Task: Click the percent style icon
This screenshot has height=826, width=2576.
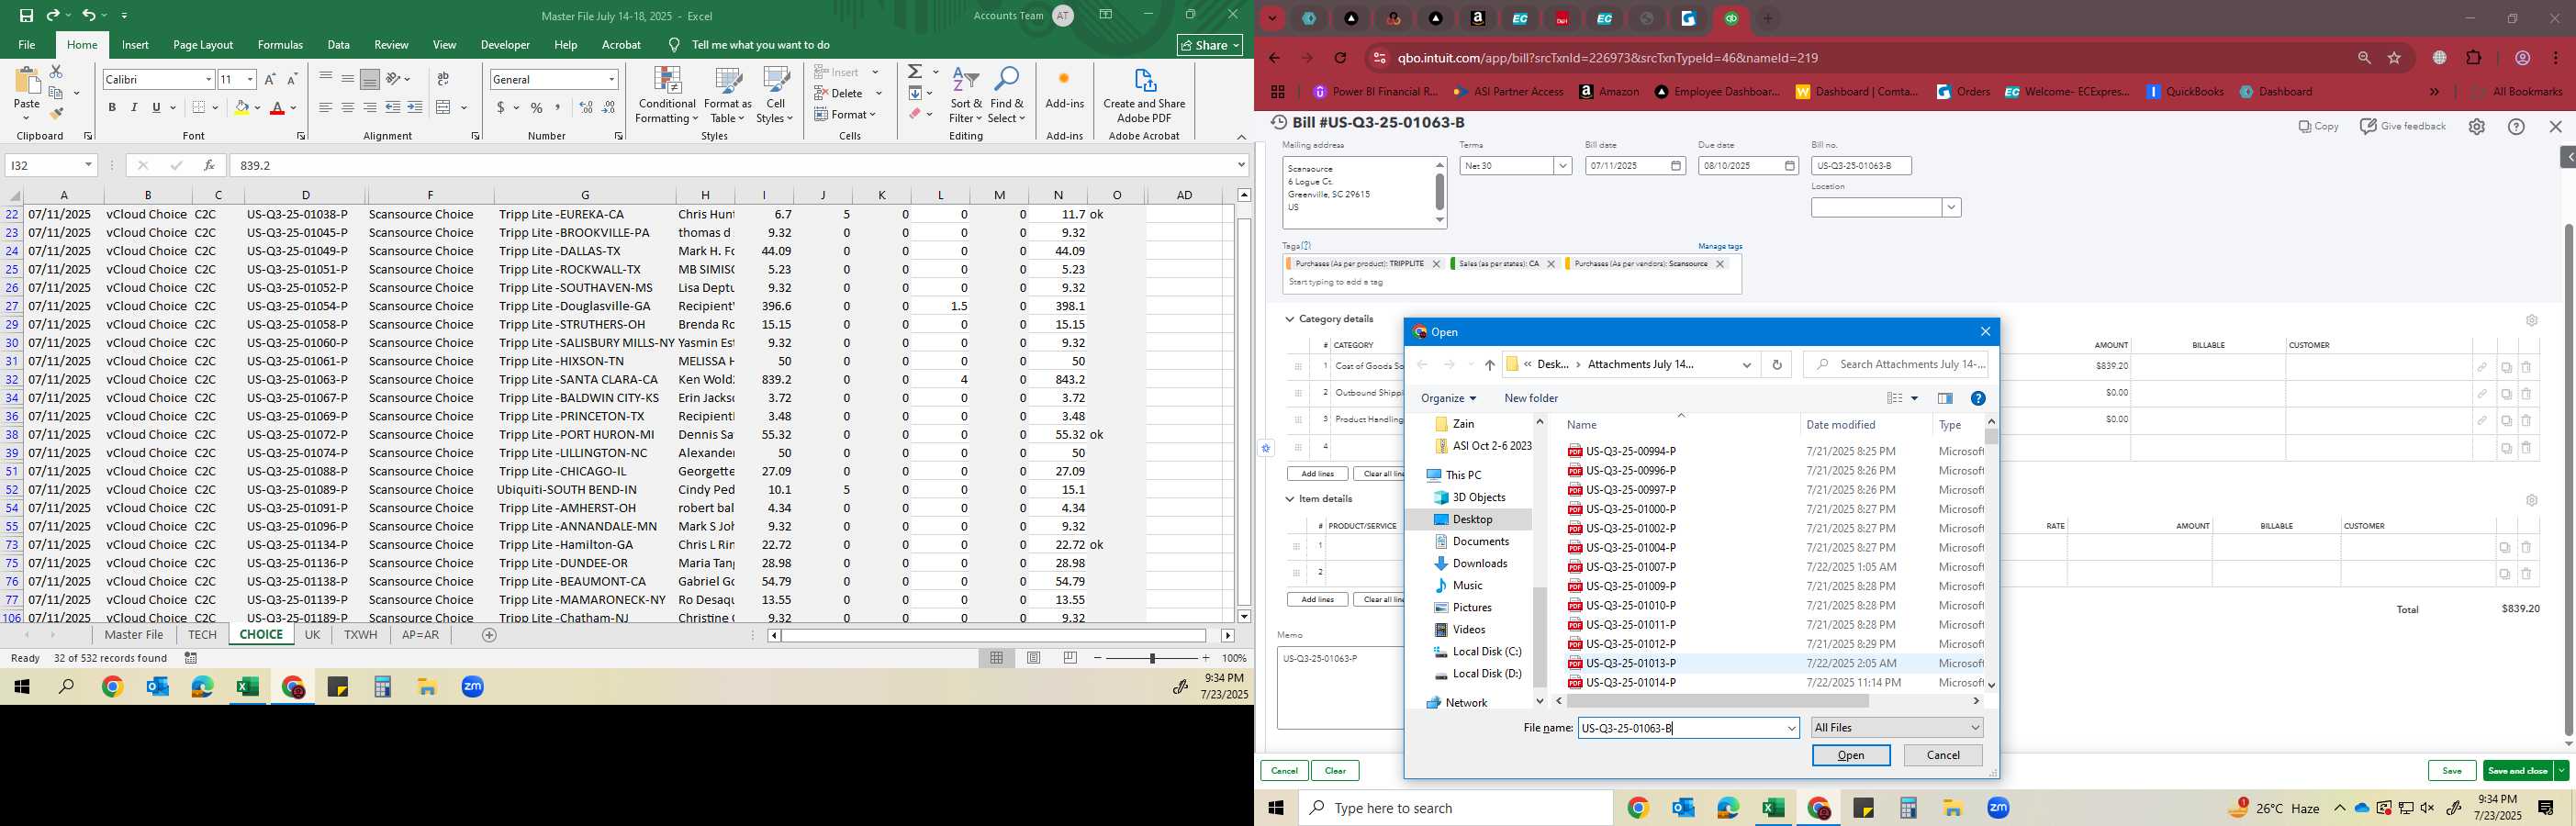Action: [537, 107]
